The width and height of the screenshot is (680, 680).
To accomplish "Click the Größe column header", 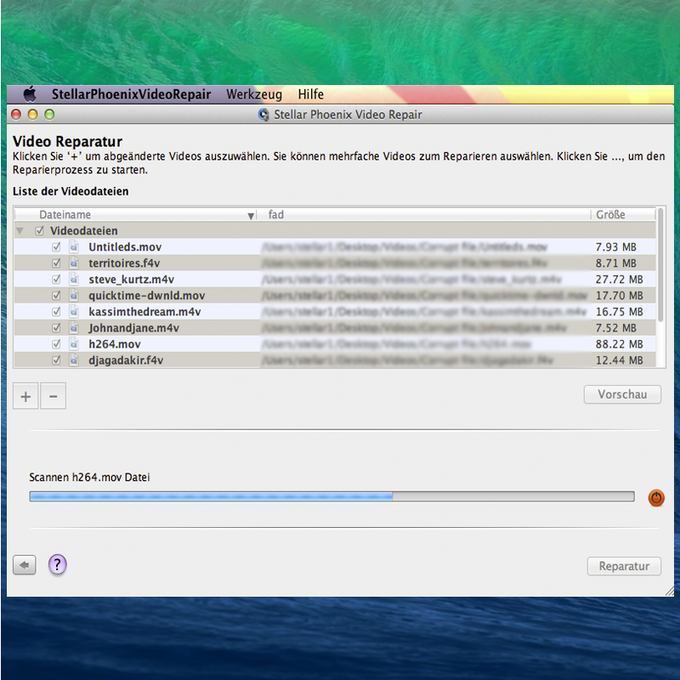I will 623,215.
